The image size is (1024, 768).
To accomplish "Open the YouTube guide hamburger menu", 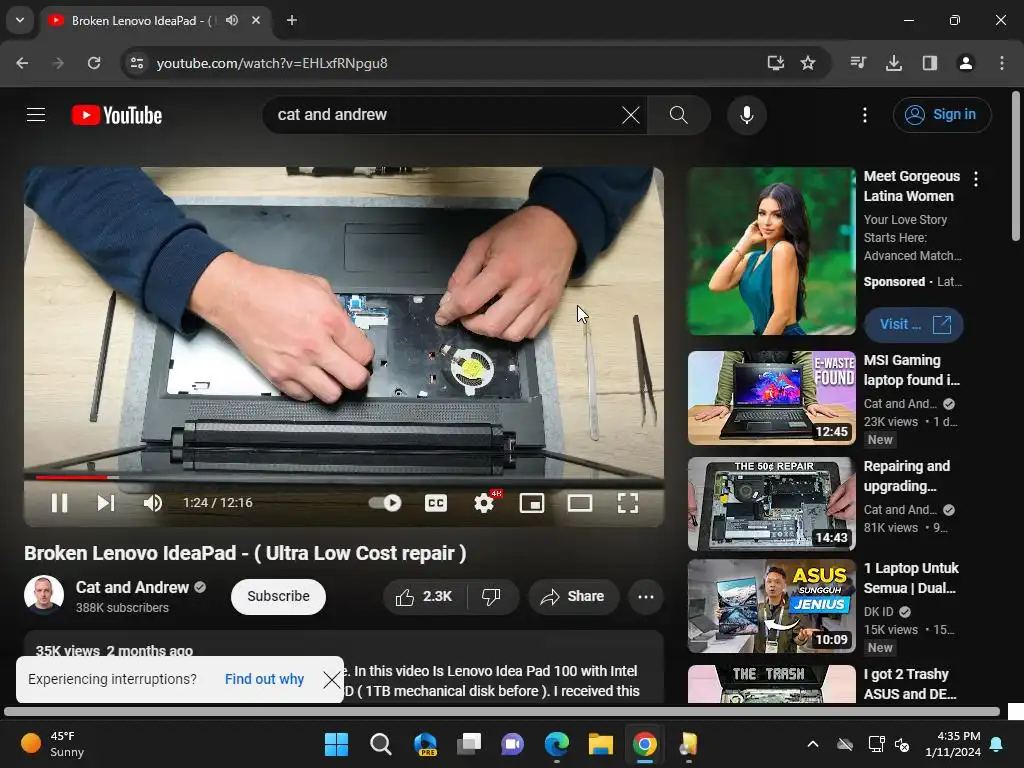I will [36, 115].
